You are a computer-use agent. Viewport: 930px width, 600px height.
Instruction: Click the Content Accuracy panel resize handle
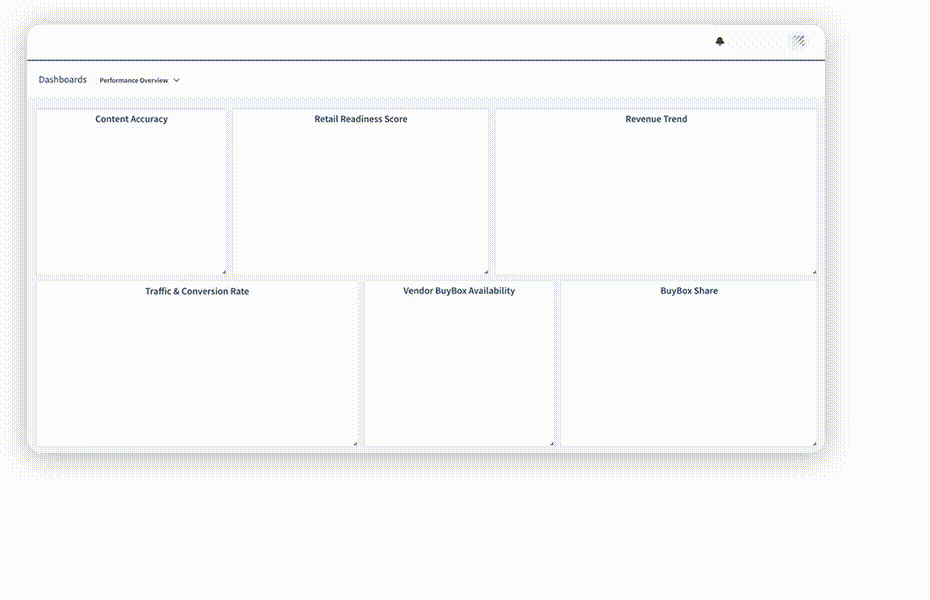click(223, 271)
